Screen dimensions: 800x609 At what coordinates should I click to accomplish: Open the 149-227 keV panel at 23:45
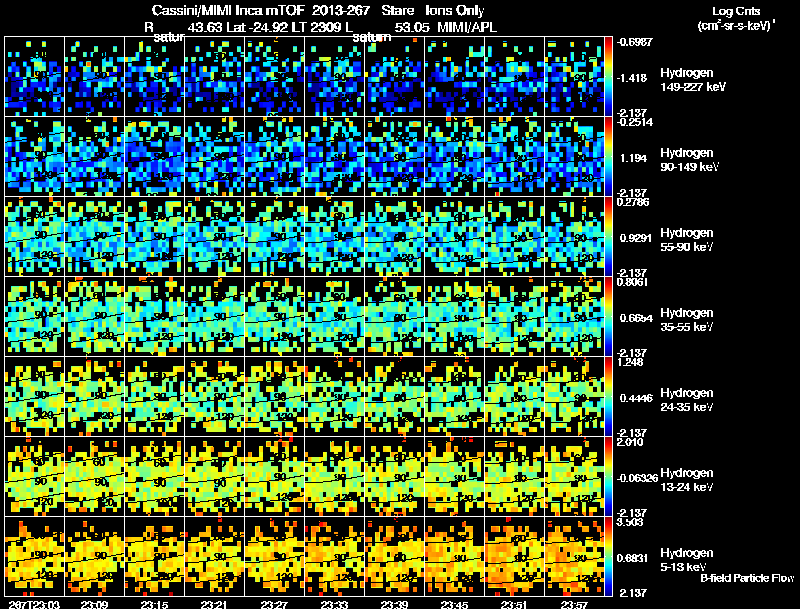pyautogui.click(x=454, y=76)
